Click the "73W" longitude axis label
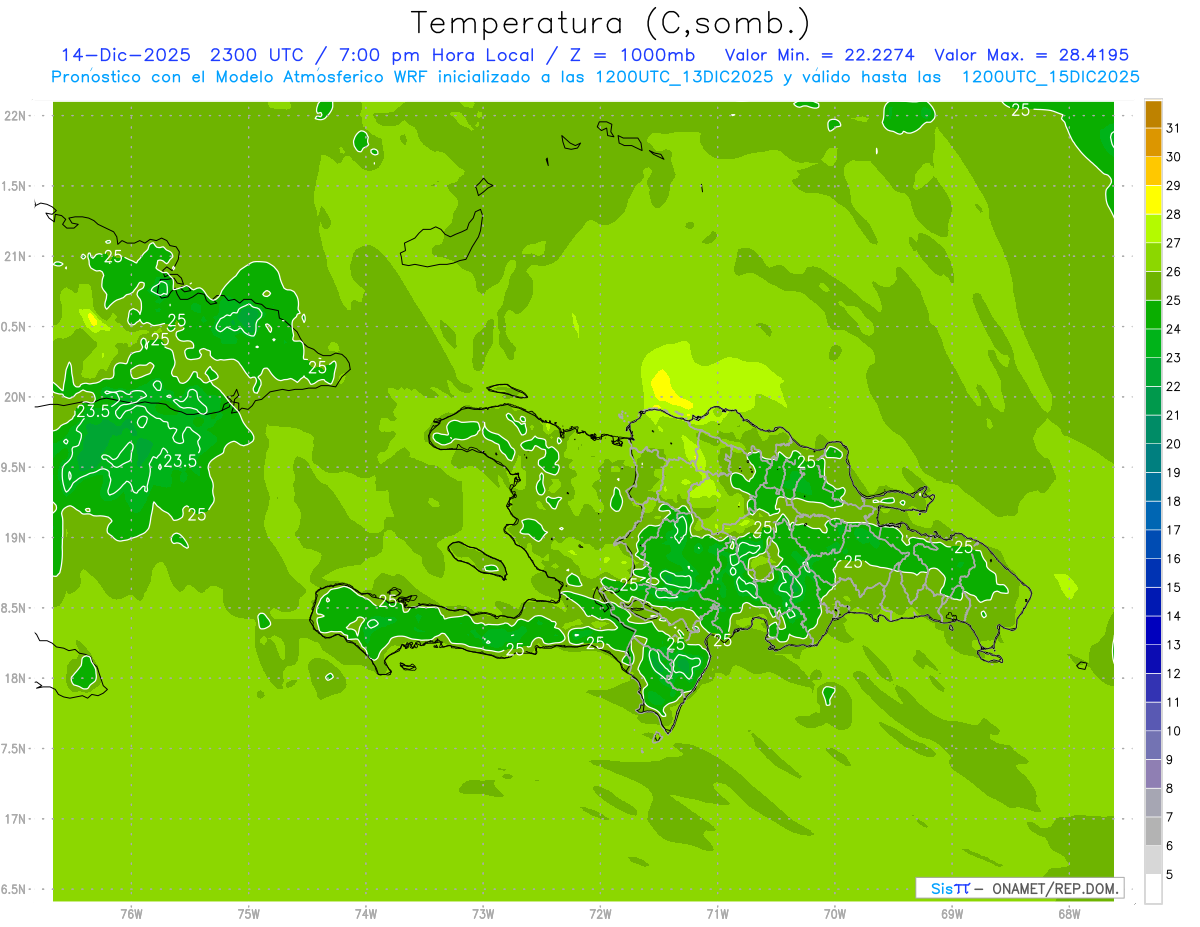The width and height of the screenshot is (1200, 927). [483, 914]
